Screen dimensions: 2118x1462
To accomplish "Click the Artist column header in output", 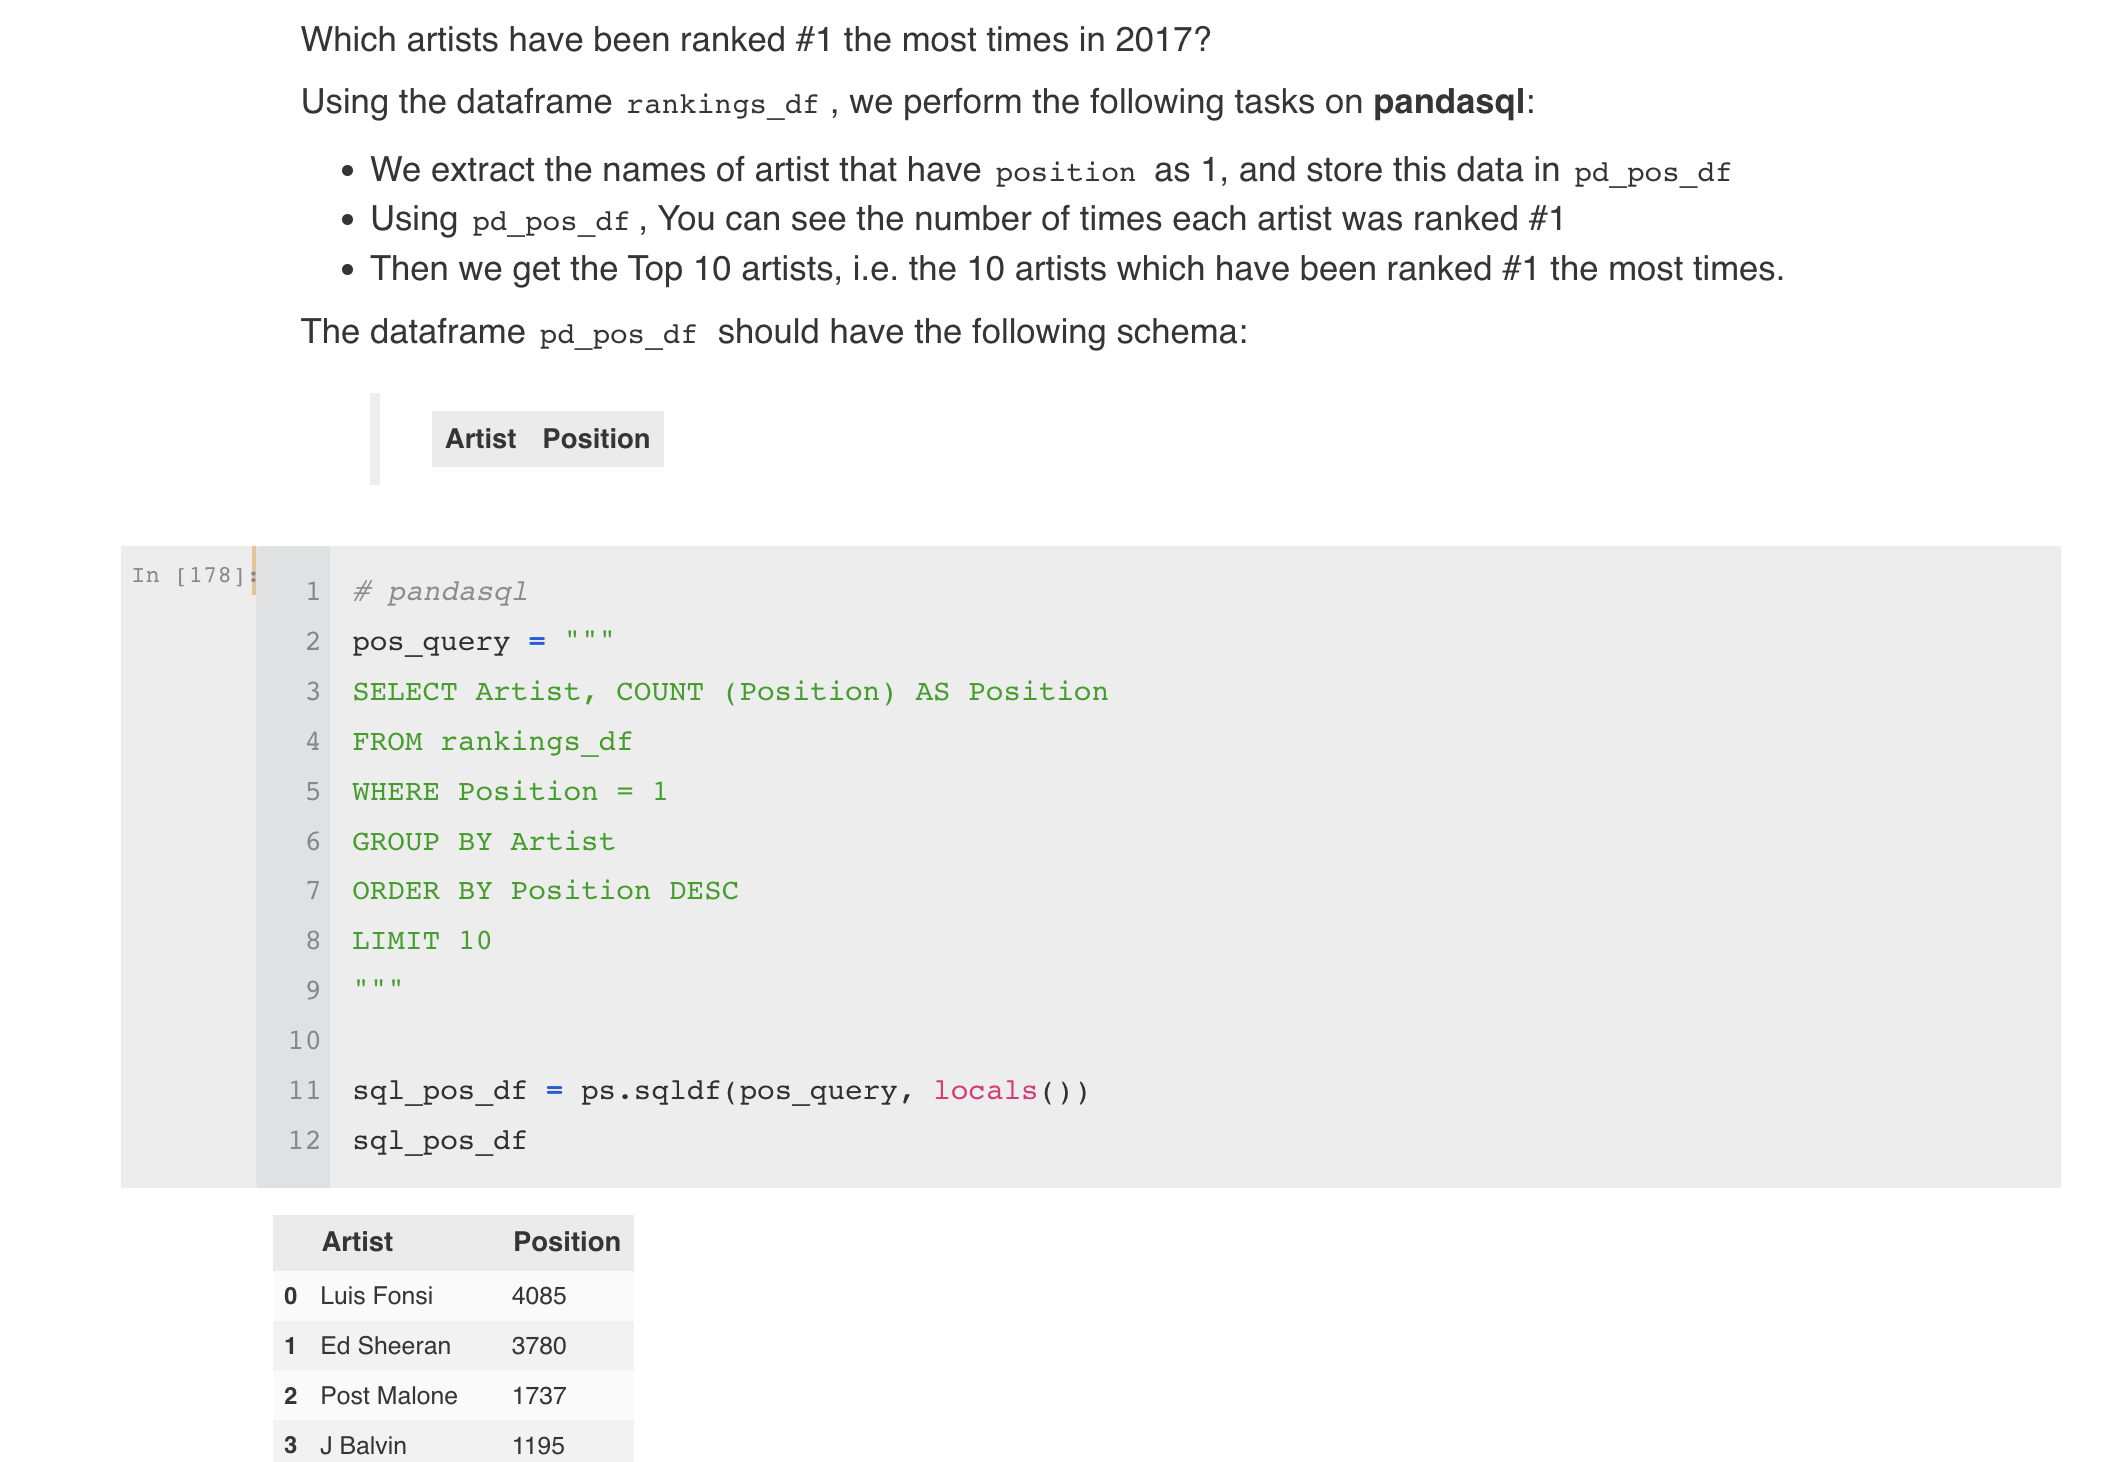I will [357, 1242].
